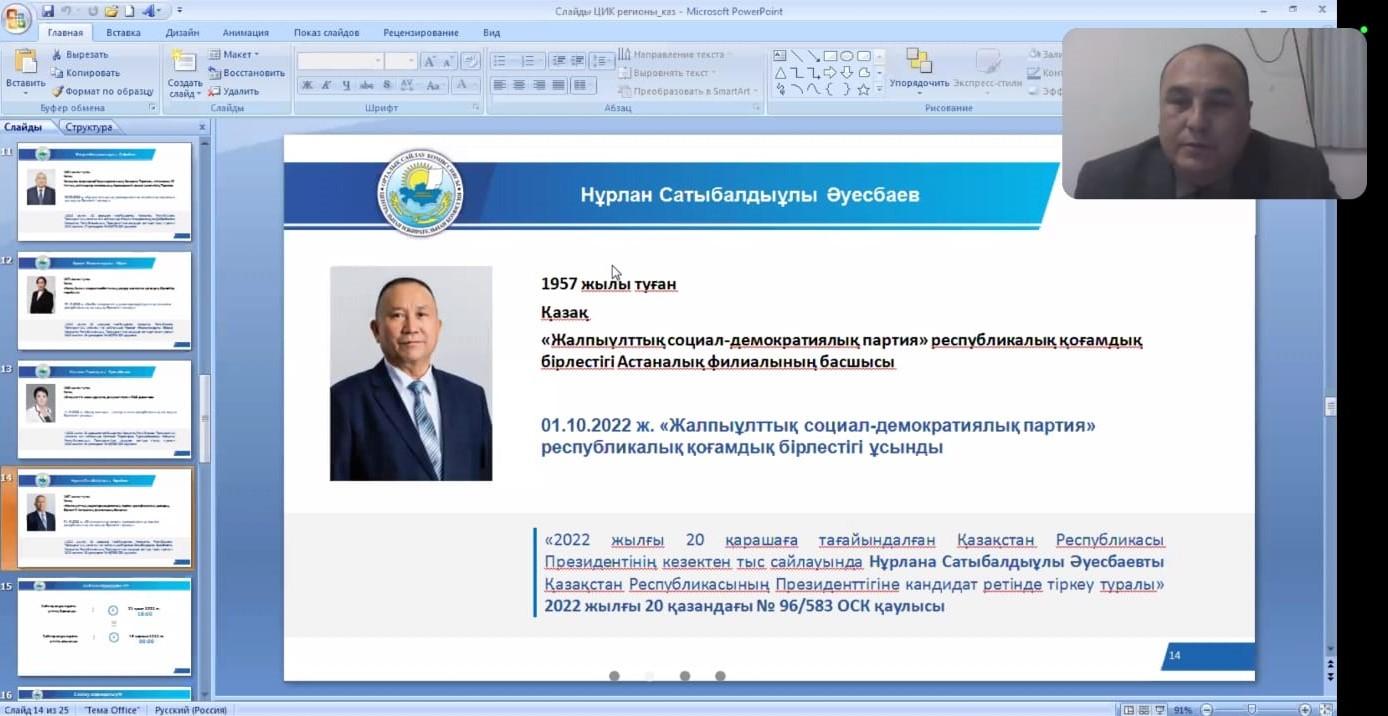Save the presentation from Quick Access toolbar
This screenshot has width=1388, height=716.
coord(48,12)
